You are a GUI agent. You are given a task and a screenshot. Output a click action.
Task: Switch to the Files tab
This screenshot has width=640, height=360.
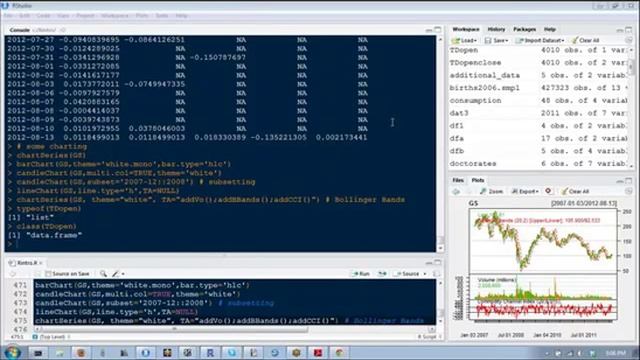(x=458, y=180)
